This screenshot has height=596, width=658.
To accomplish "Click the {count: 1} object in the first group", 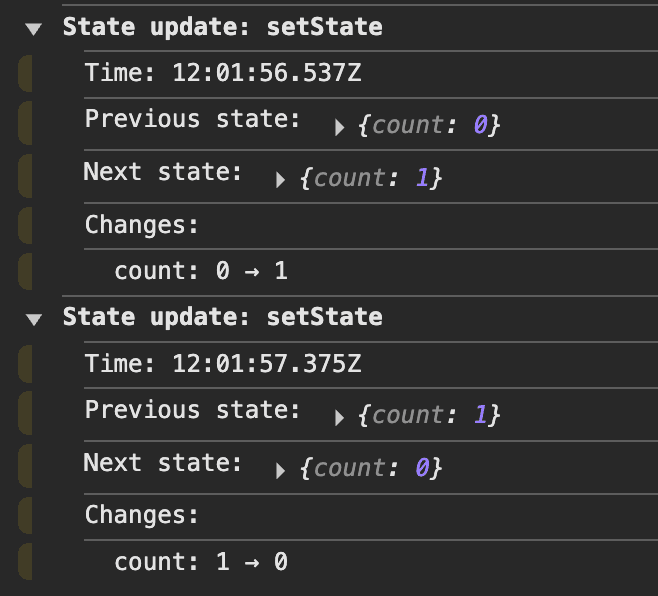I will (370, 179).
